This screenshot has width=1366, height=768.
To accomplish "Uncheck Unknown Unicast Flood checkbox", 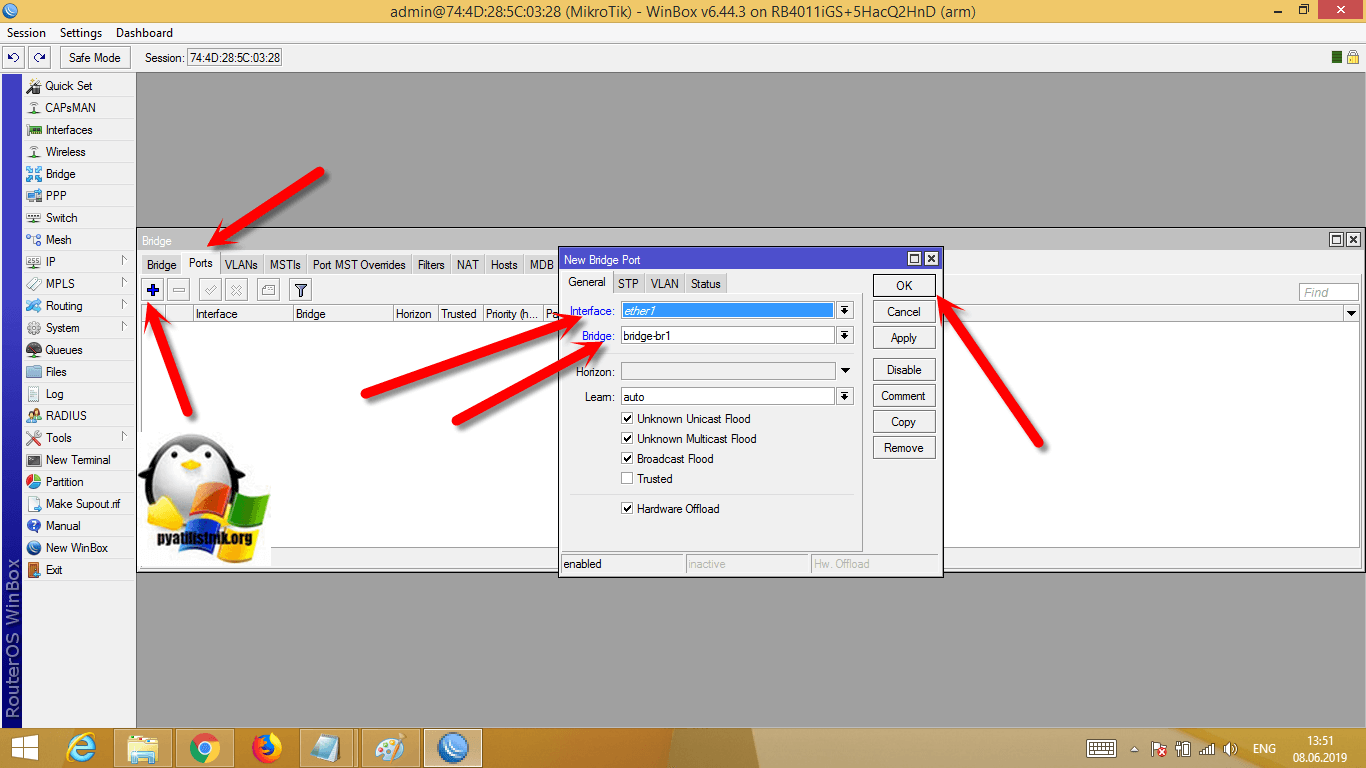I will [627, 419].
